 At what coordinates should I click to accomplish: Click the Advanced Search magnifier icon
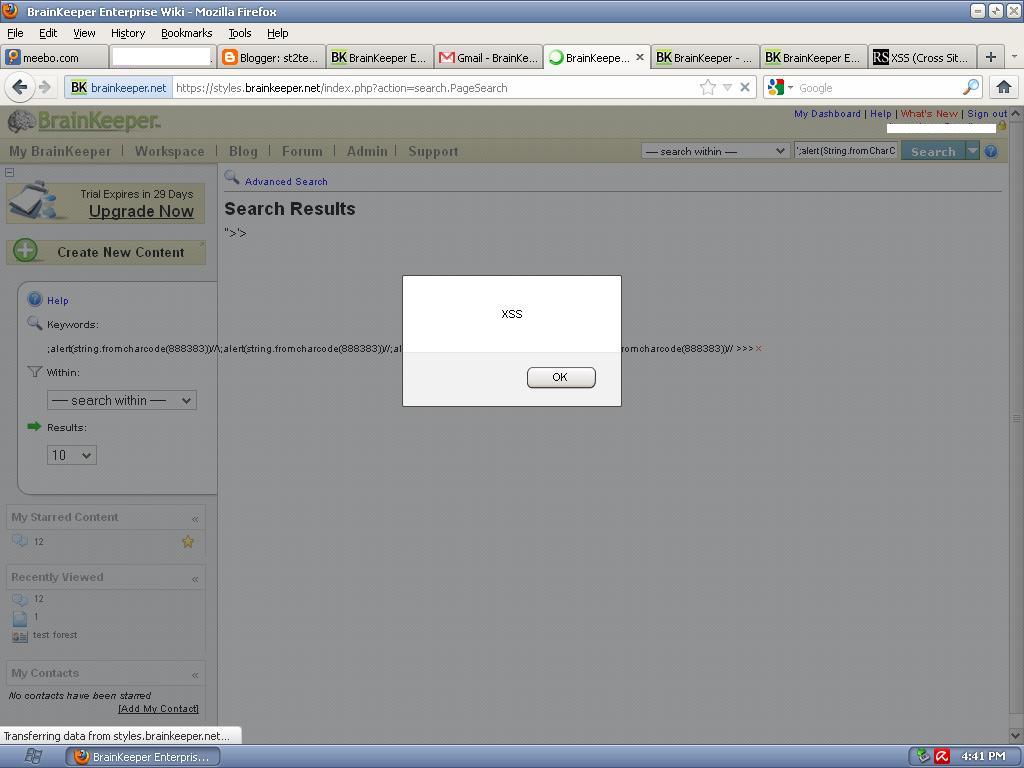tap(232, 177)
